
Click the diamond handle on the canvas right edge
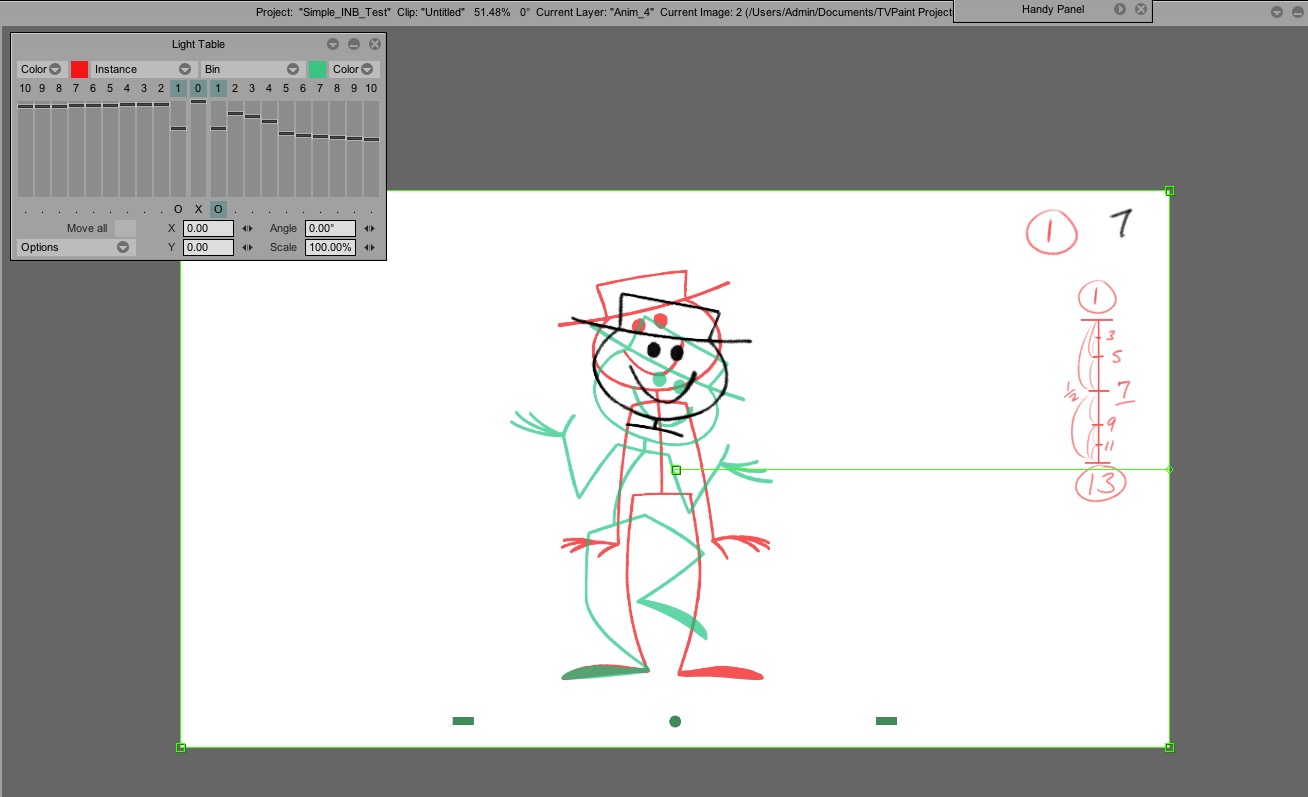[x=1169, y=469]
